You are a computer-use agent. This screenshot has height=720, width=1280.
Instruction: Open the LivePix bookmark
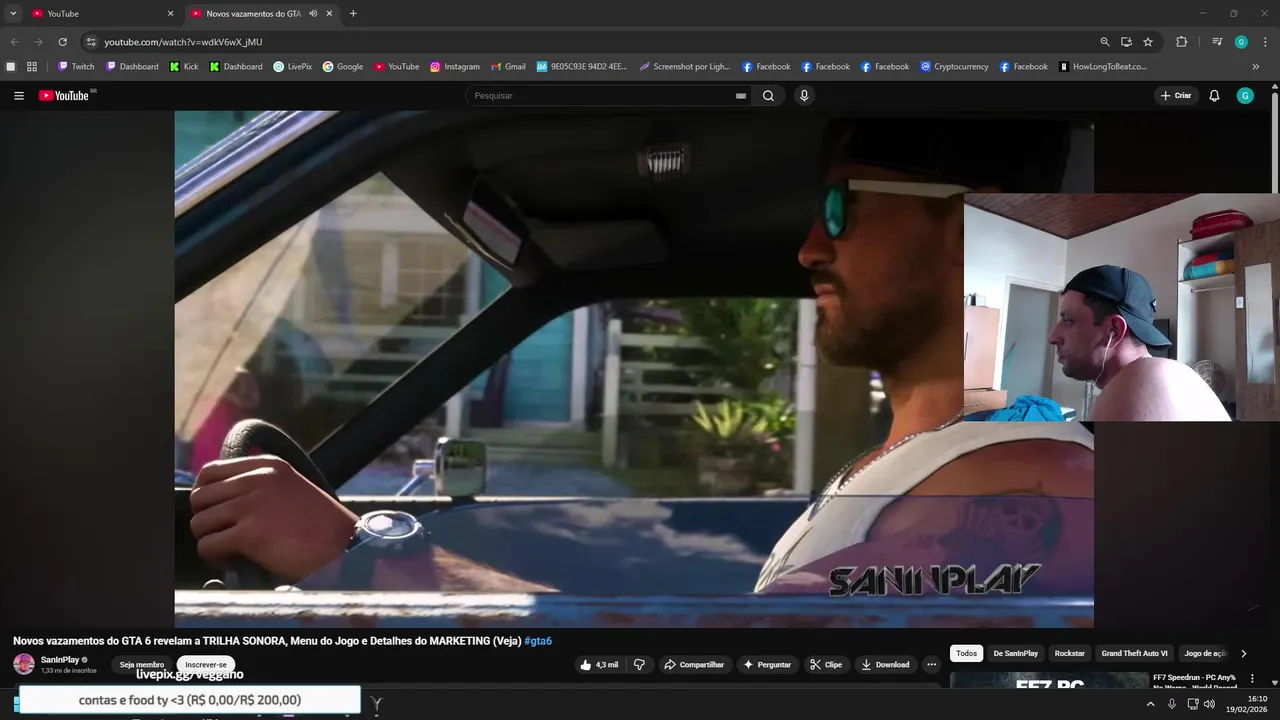[x=293, y=67]
